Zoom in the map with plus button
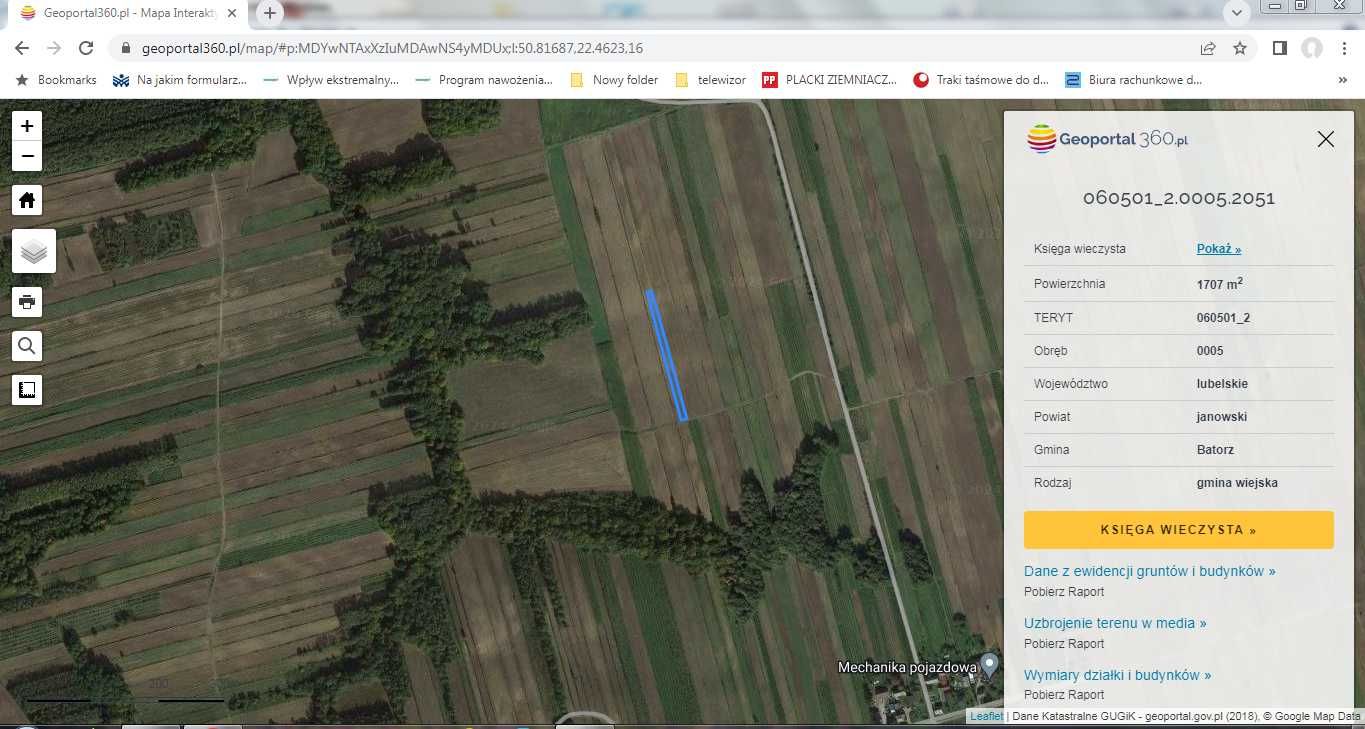The image size is (1365, 729). coord(27,126)
